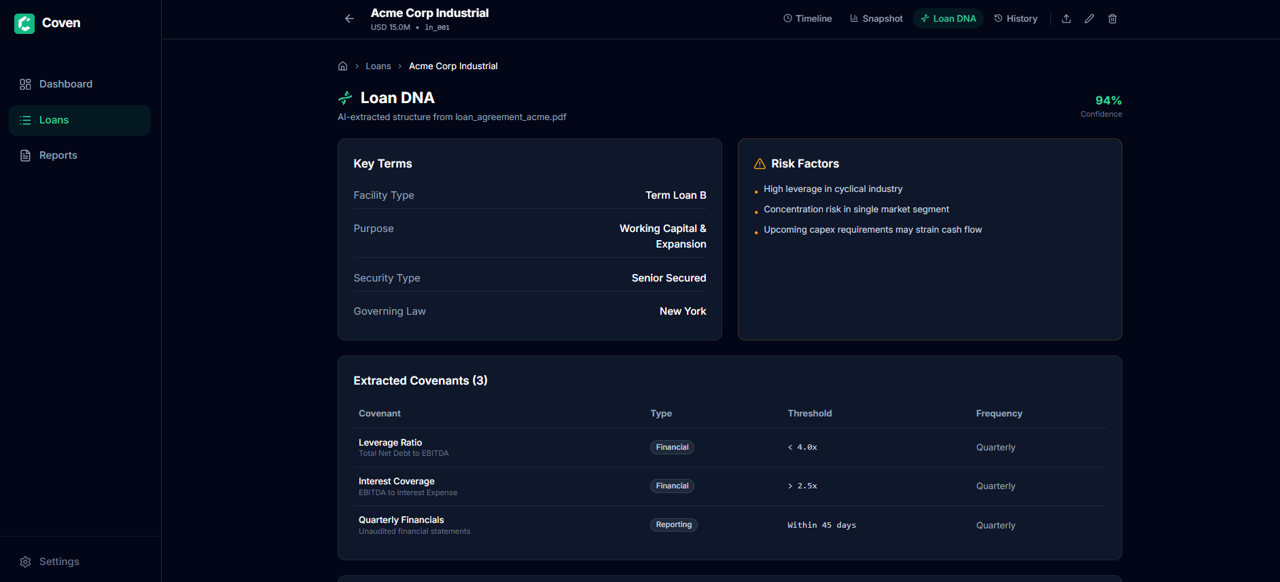Click the > 2.5x threshold

[802, 486]
